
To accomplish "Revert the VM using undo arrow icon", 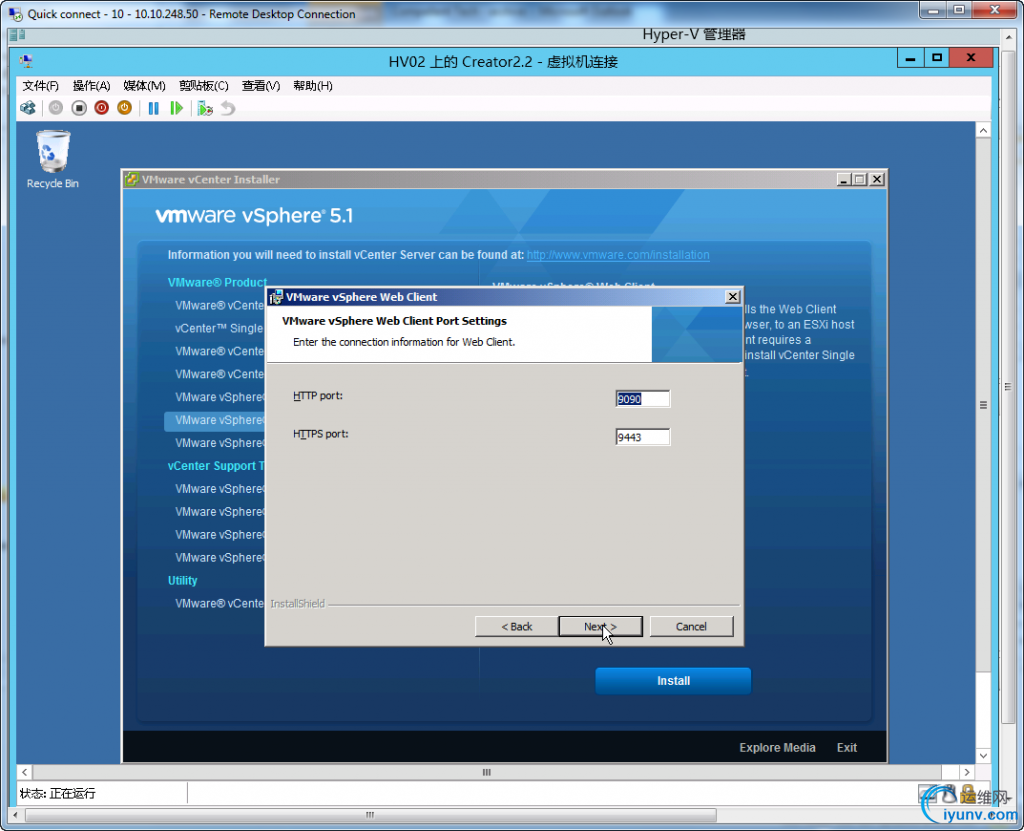I will 228,108.
